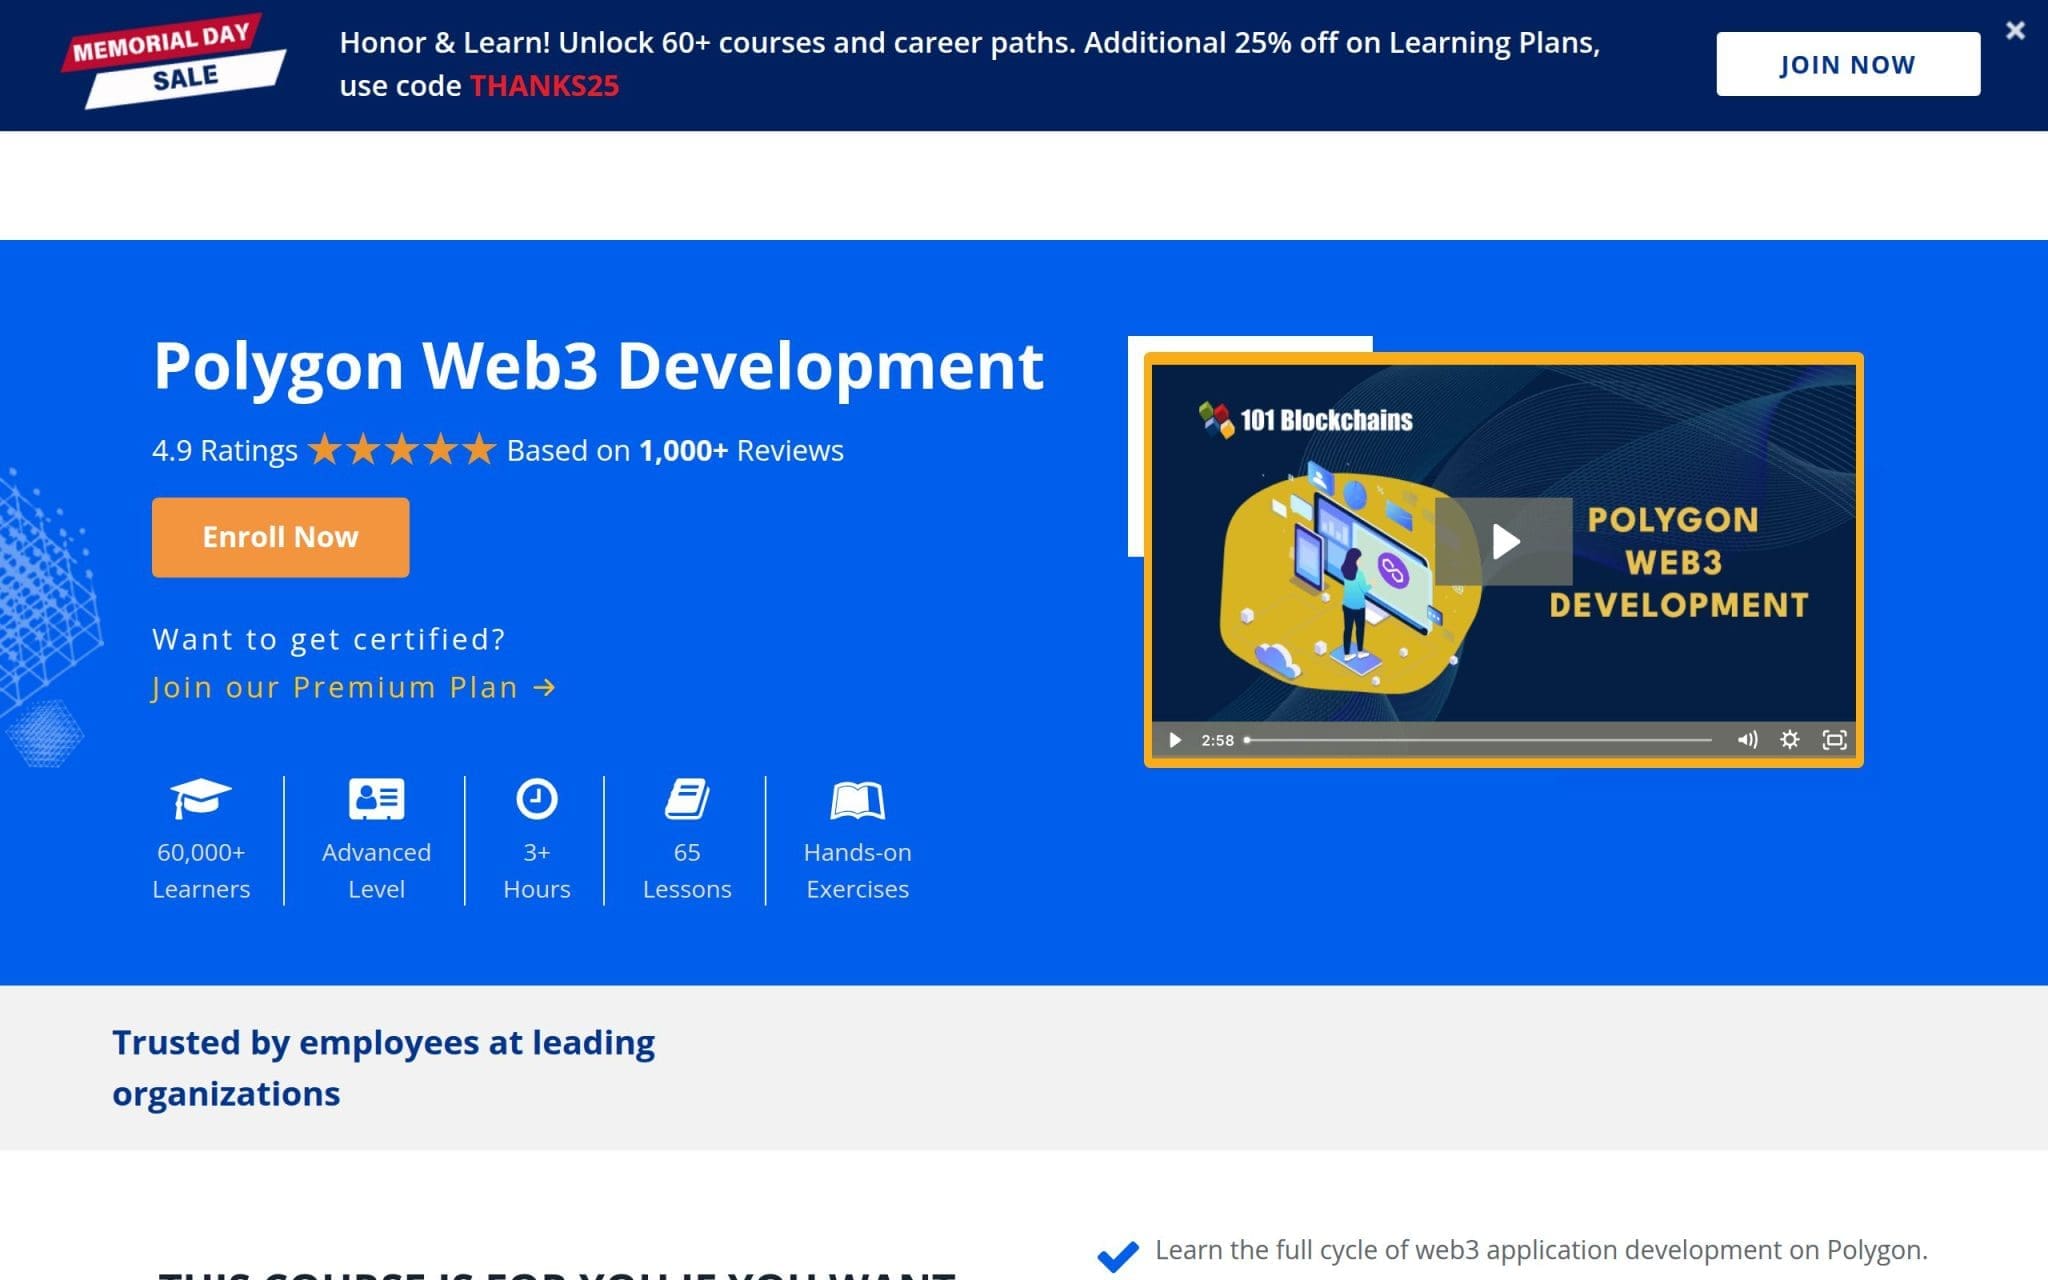Click the clock Hours icon
The image size is (2048, 1280).
click(537, 799)
